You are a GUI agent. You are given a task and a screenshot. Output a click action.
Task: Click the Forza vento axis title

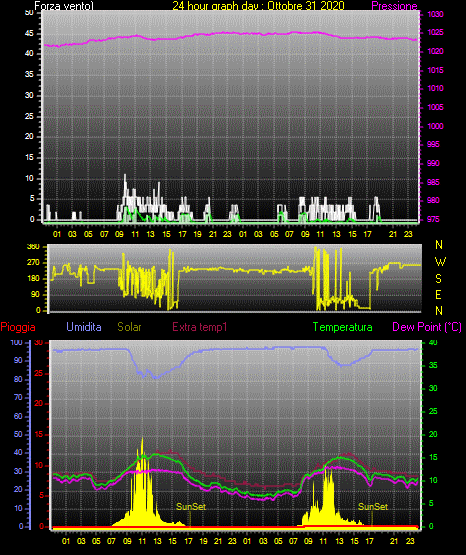tap(64, 6)
